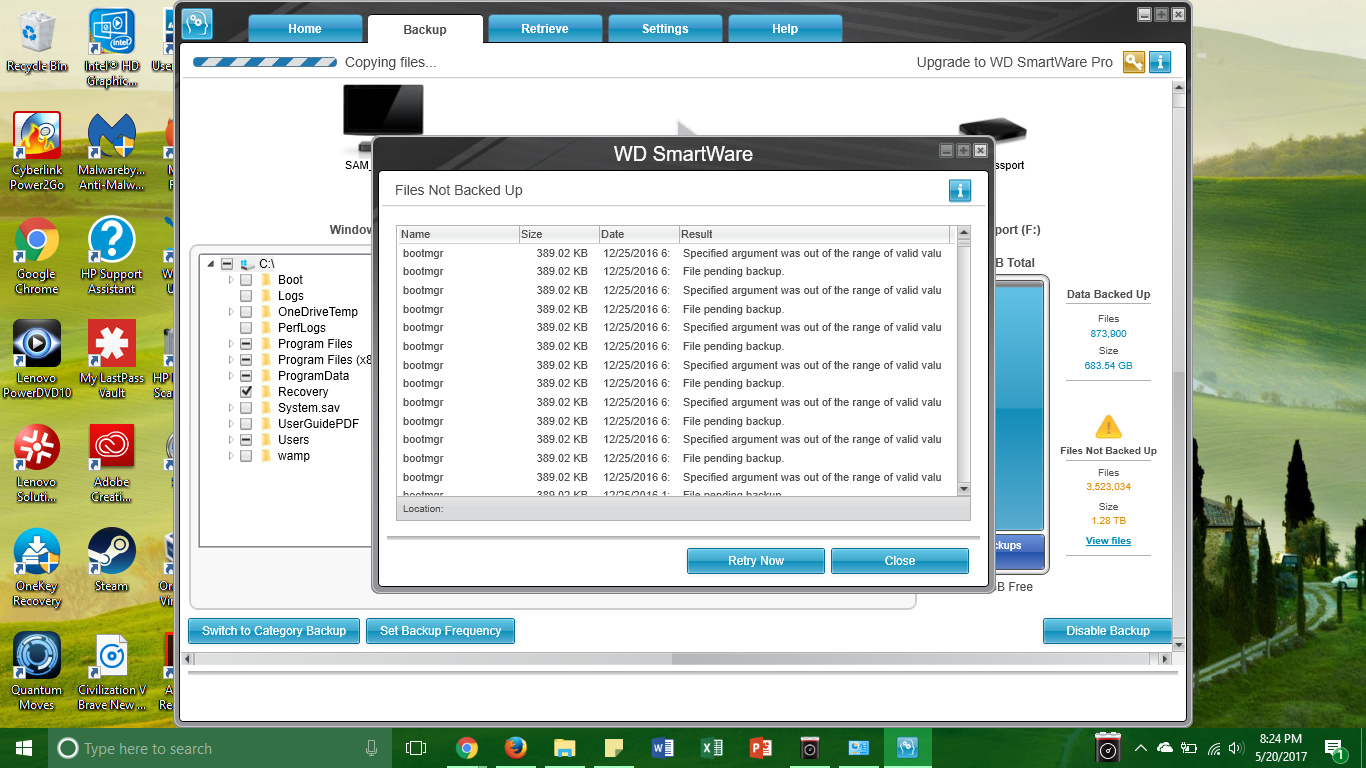The image size is (1366, 768).
Task: Click Switch to Category Backup button
Action: coord(274,631)
